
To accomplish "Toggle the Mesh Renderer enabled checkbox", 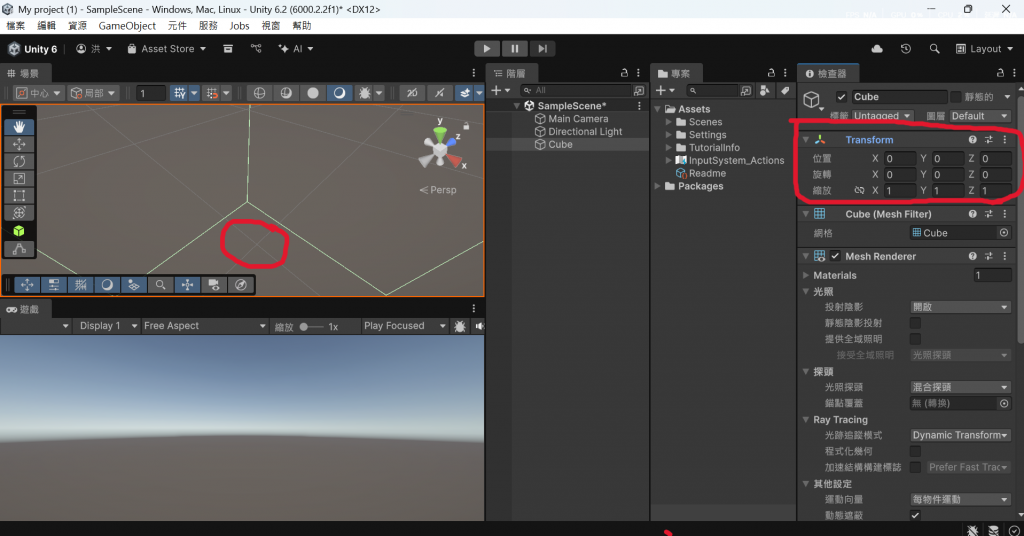I will point(835,257).
